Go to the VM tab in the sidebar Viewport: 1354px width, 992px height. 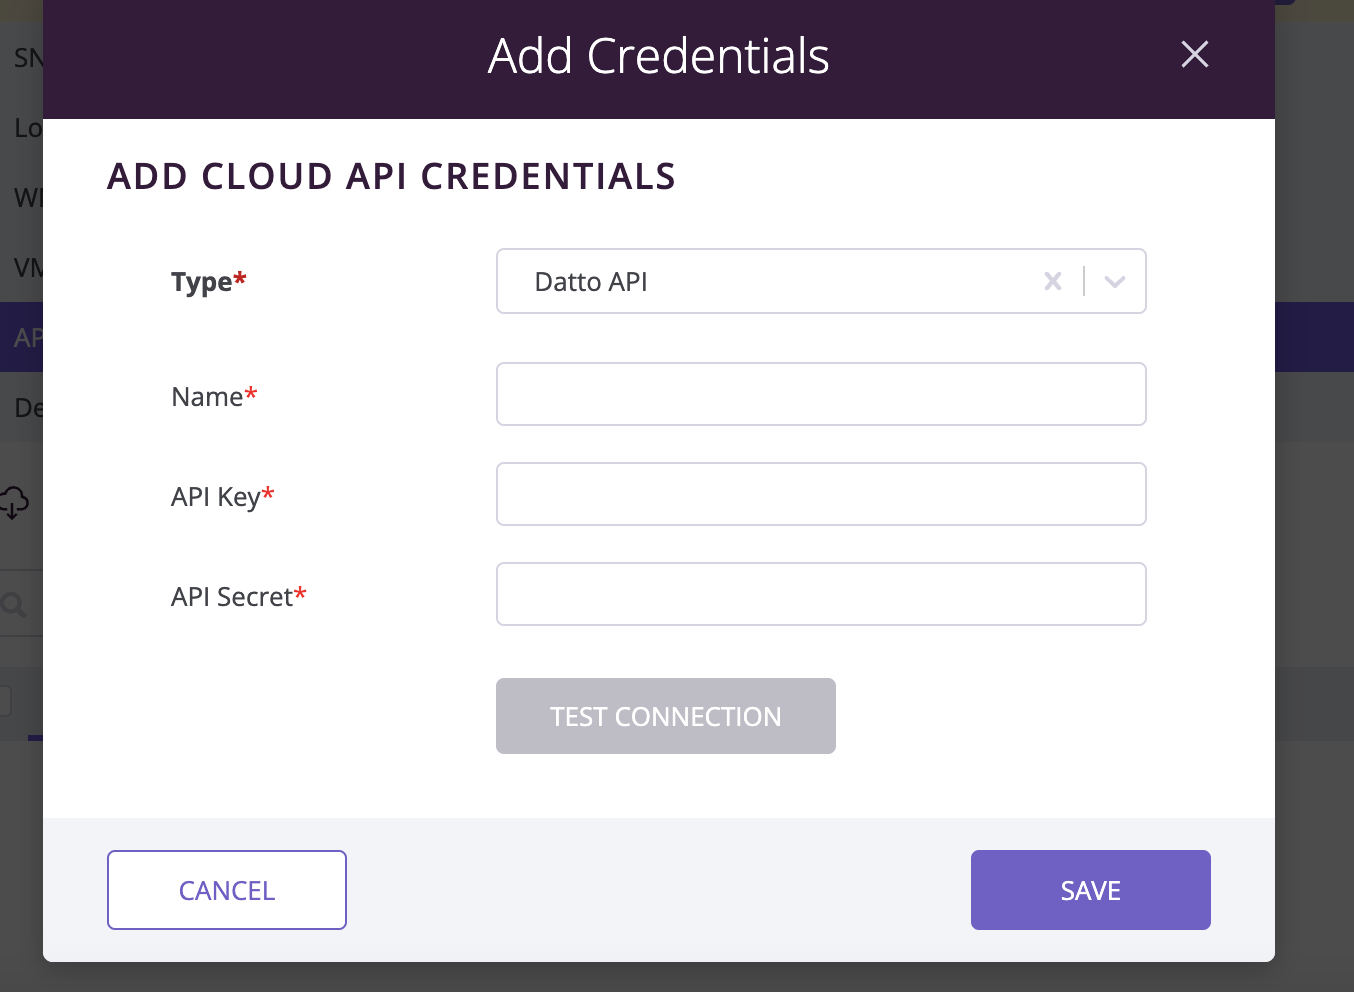pyautogui.click(x=27, y=268)
